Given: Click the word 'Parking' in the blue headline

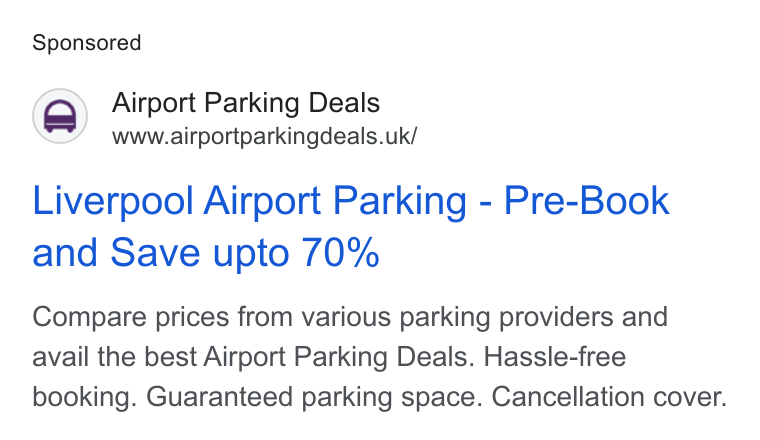Looking at the screenshot, I should (x=400, y=202).
